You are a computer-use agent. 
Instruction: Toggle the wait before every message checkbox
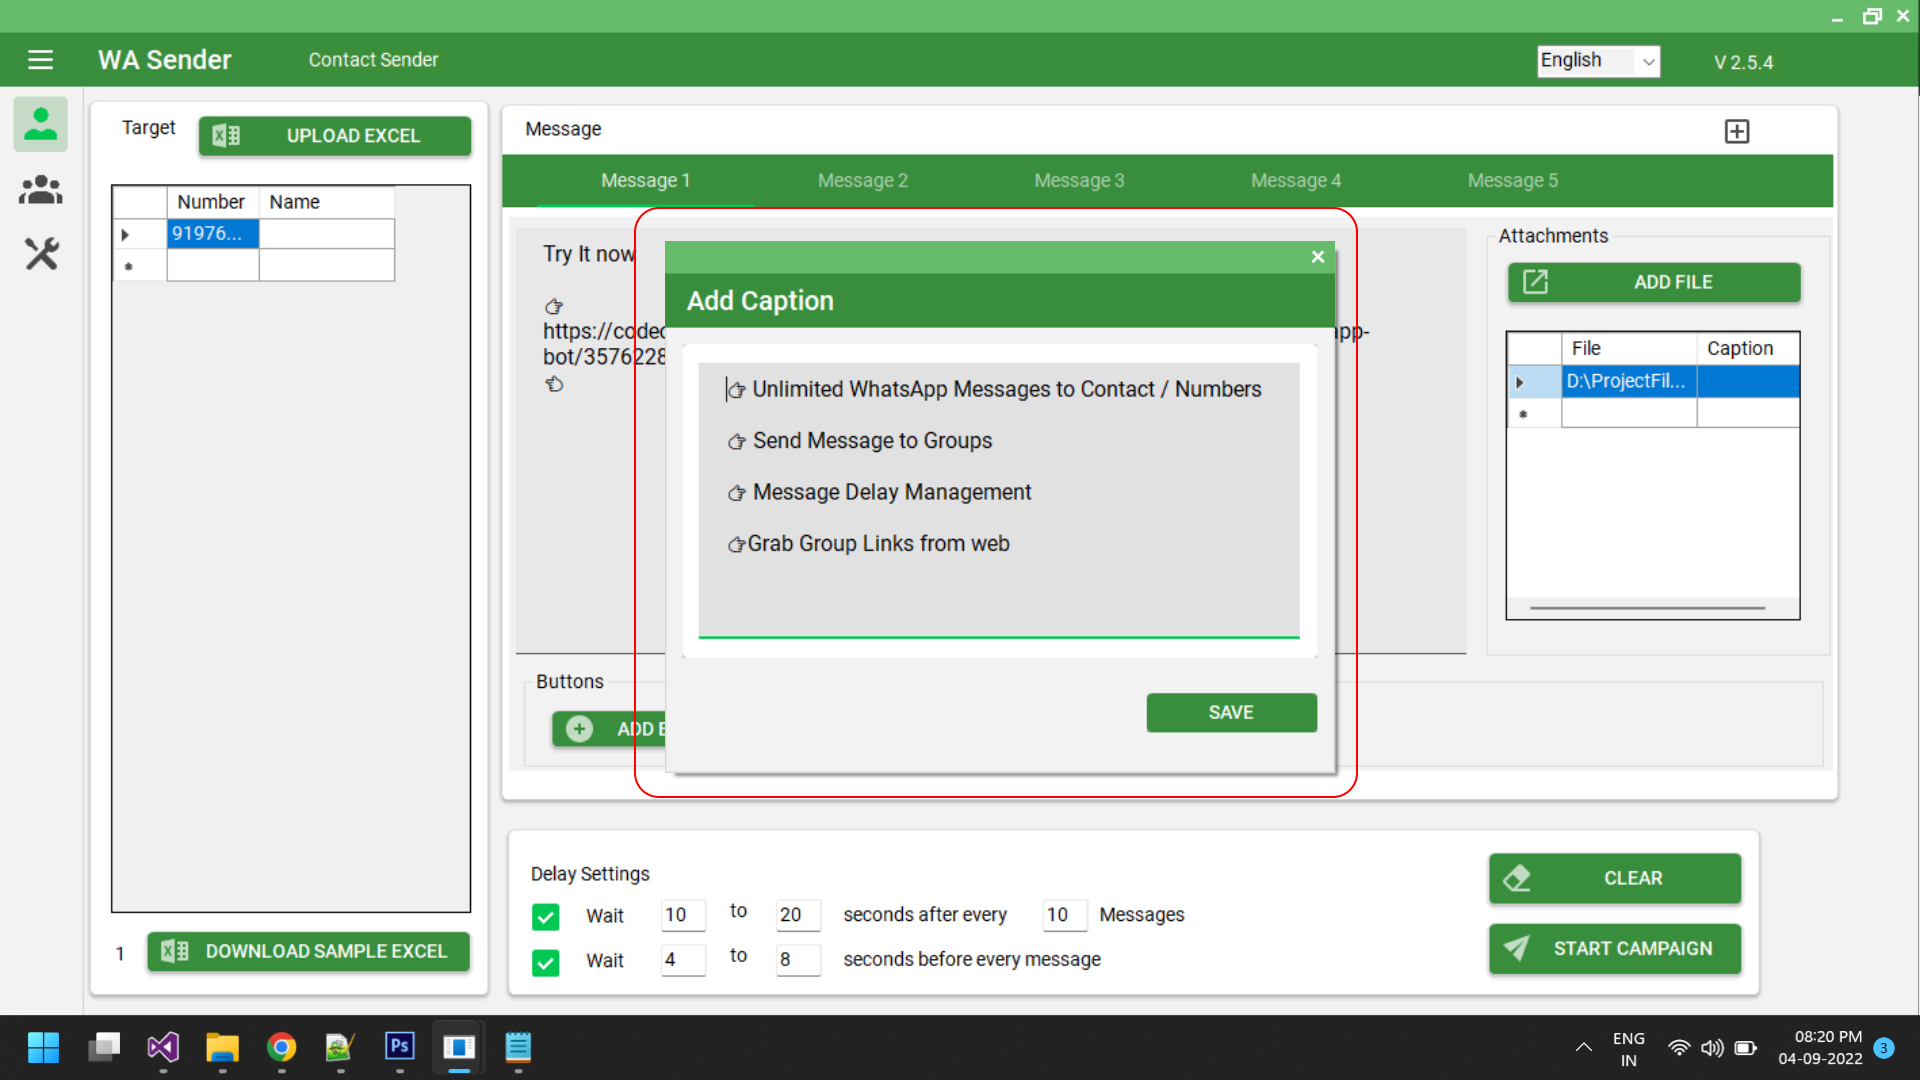pos(545,962)
